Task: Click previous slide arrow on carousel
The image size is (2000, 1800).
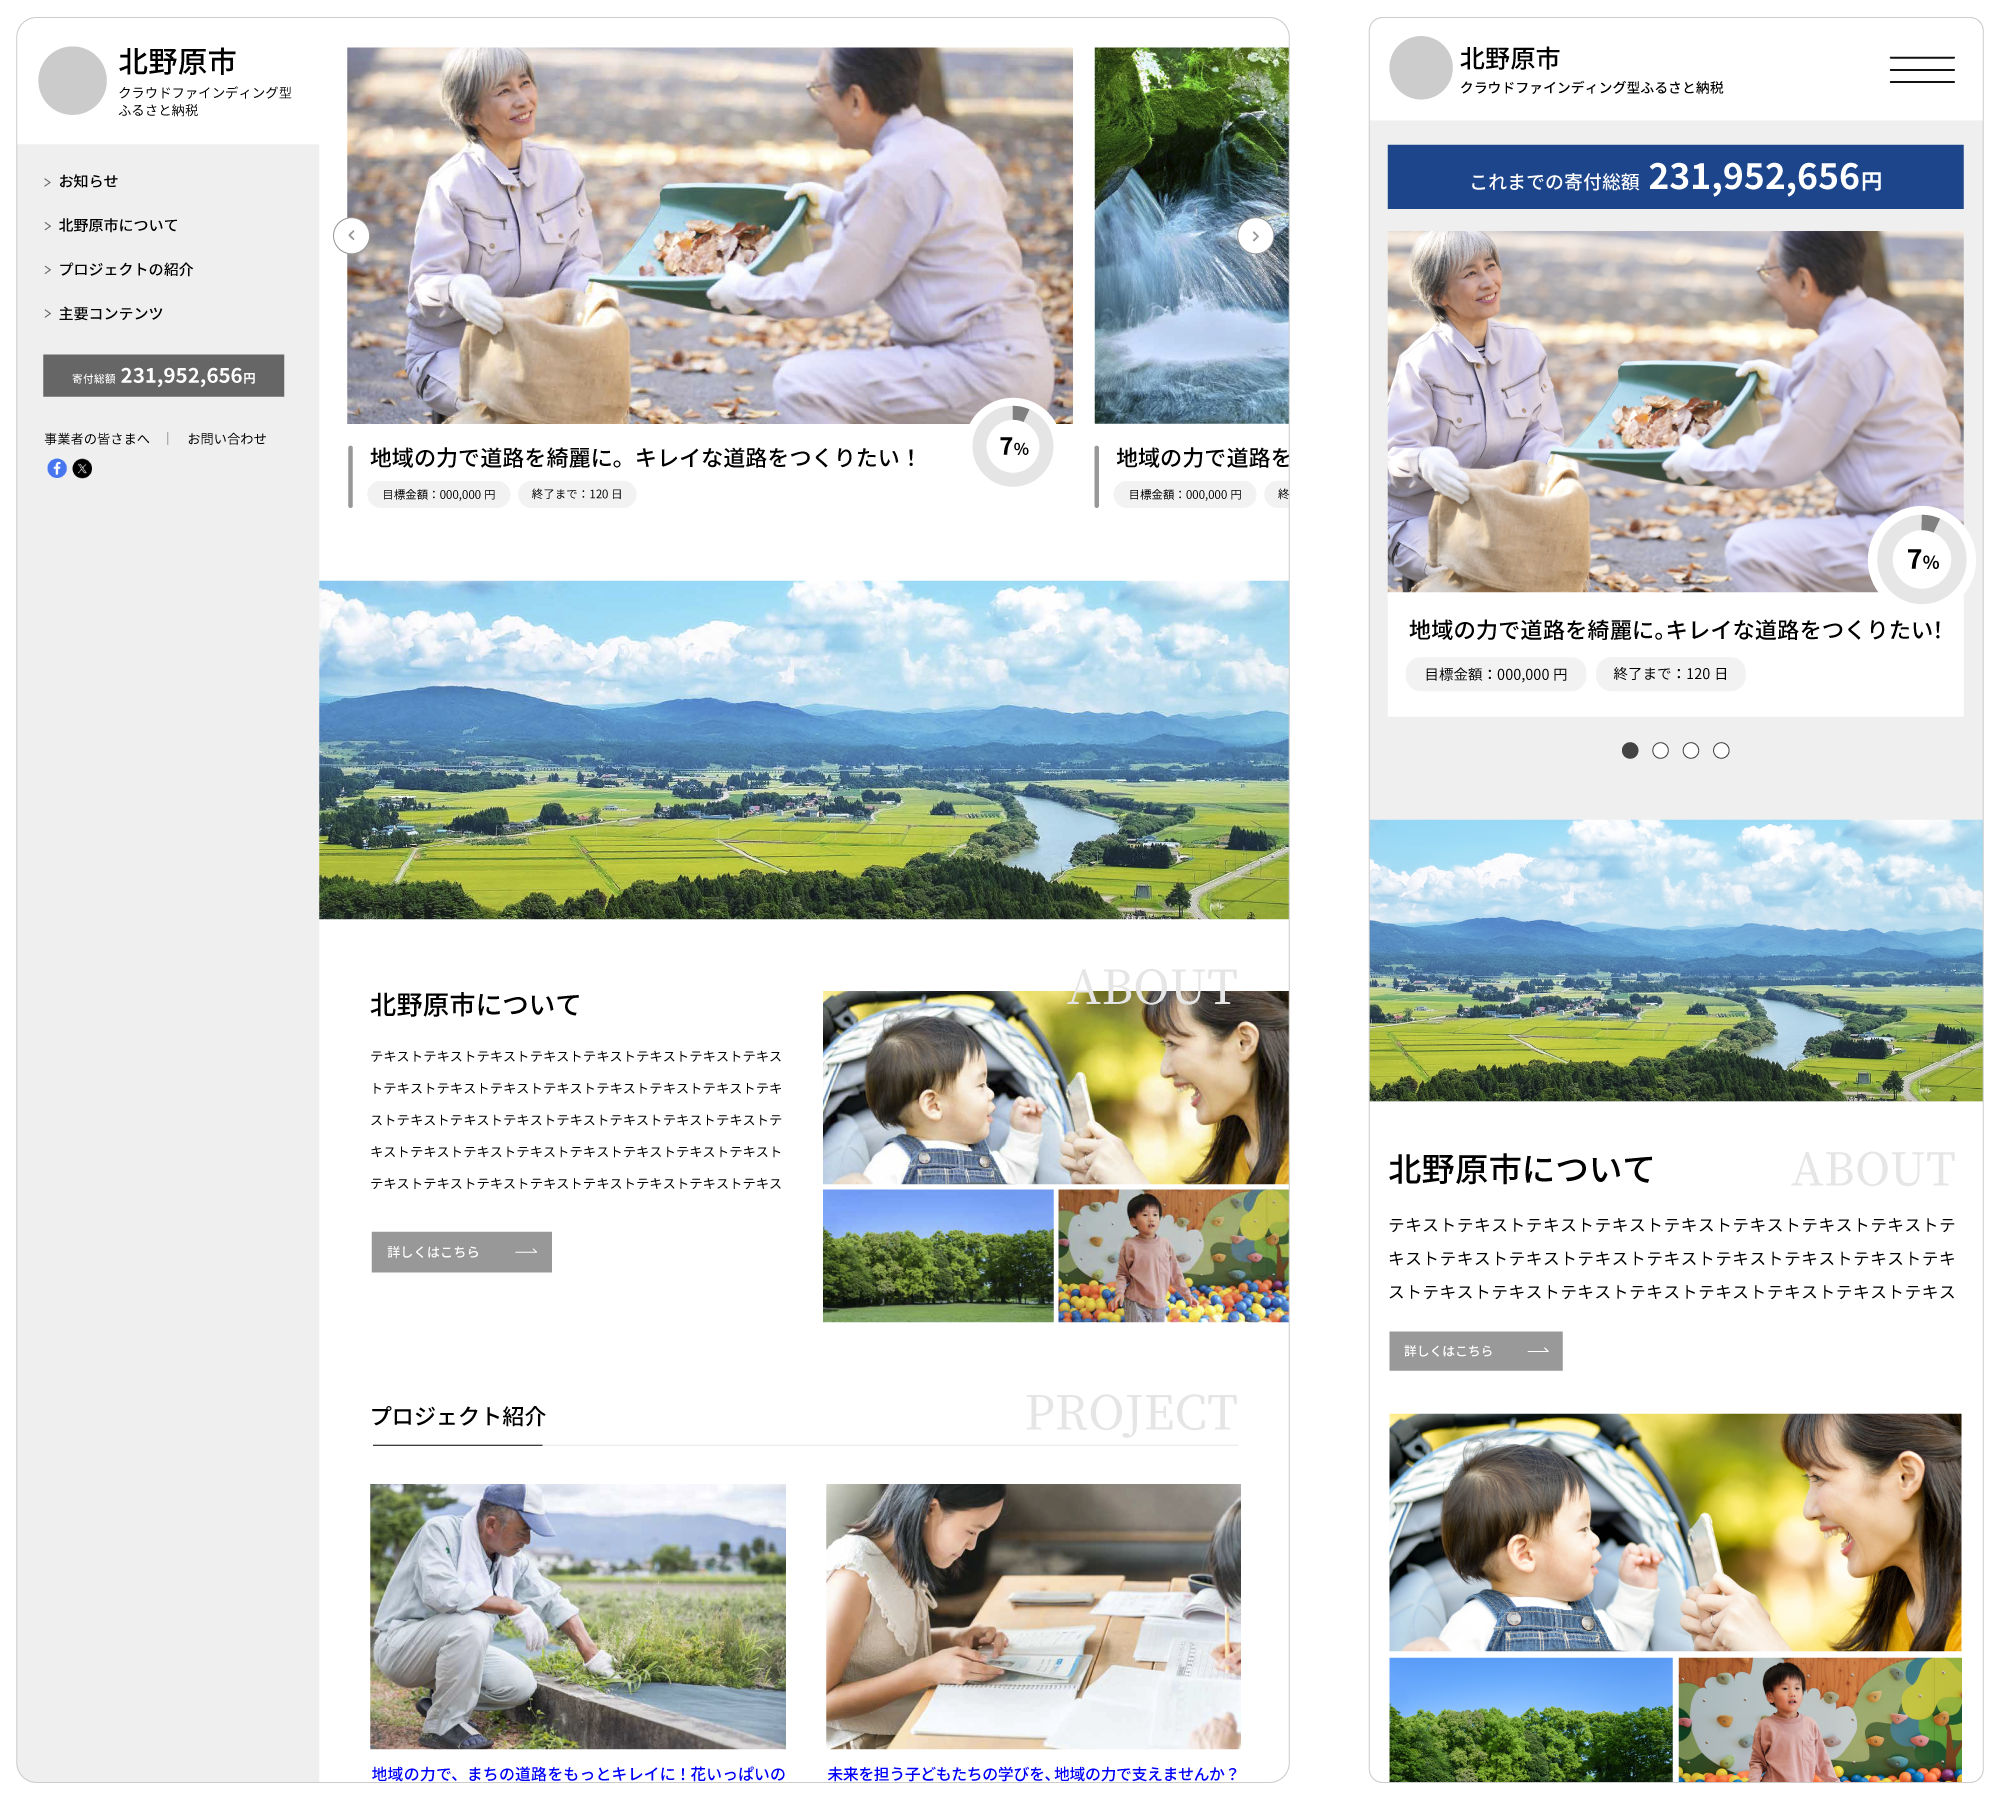Action: pos(351,235)
